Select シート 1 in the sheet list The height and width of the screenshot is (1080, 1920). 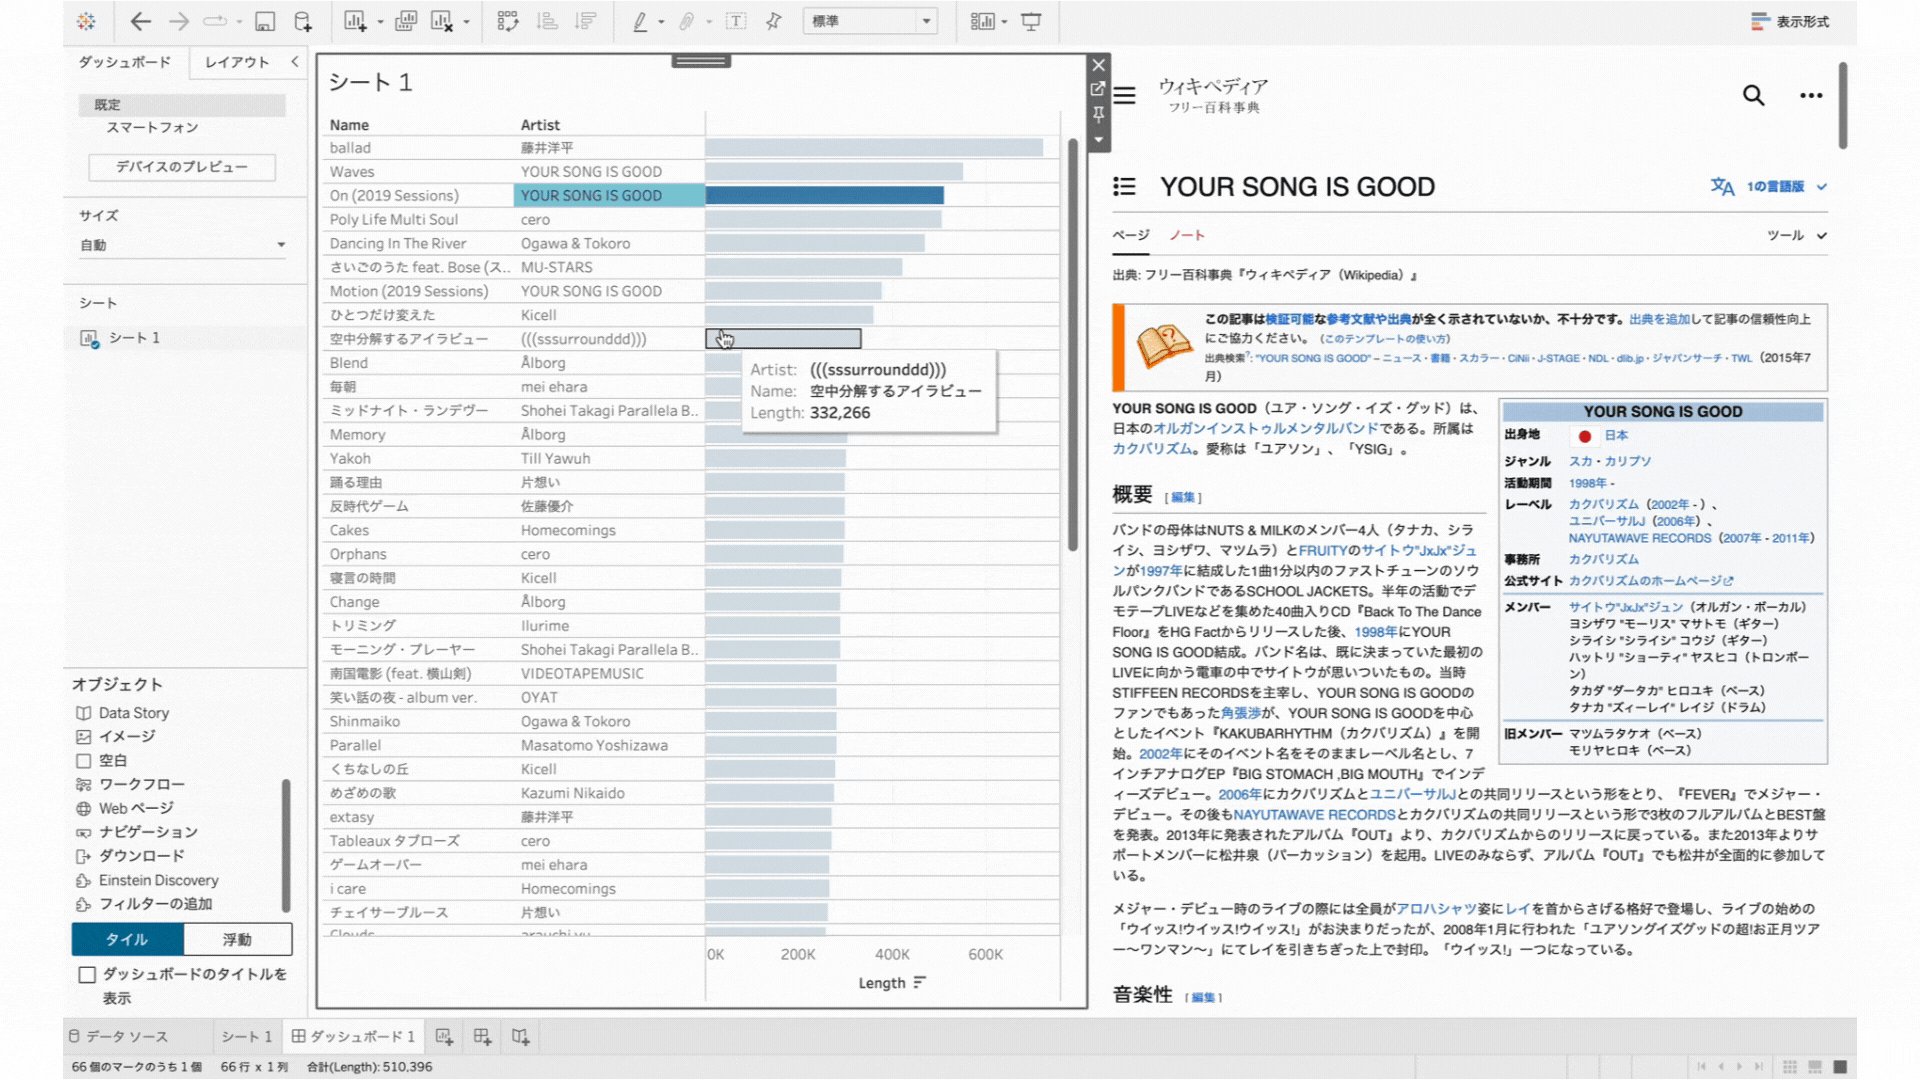pos(133,337)
